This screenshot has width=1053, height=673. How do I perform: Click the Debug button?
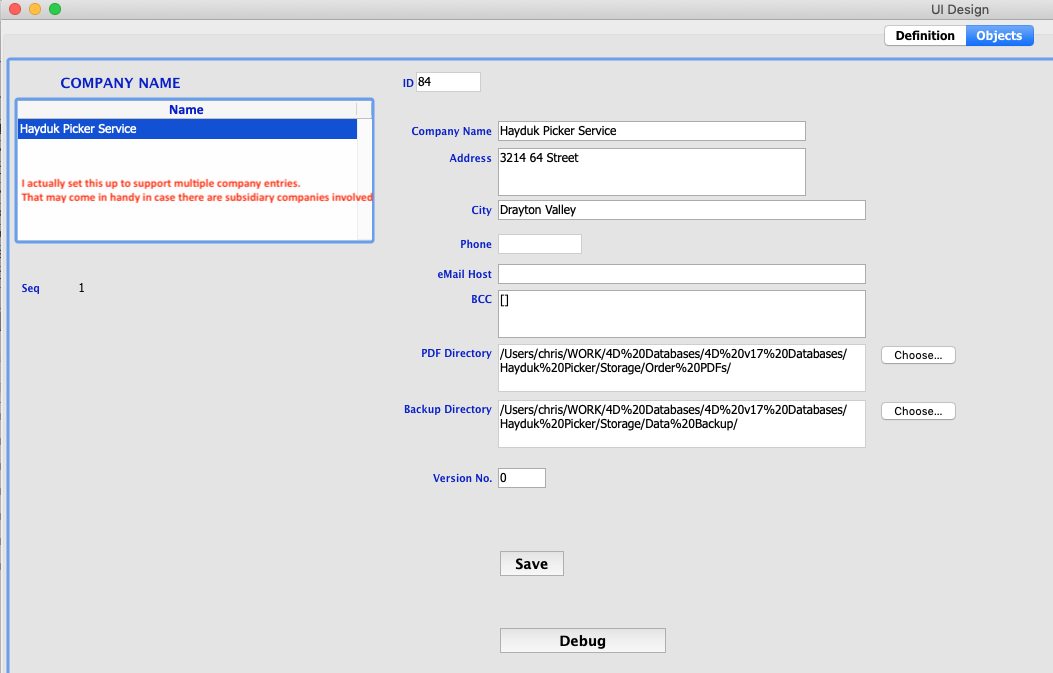582,641
